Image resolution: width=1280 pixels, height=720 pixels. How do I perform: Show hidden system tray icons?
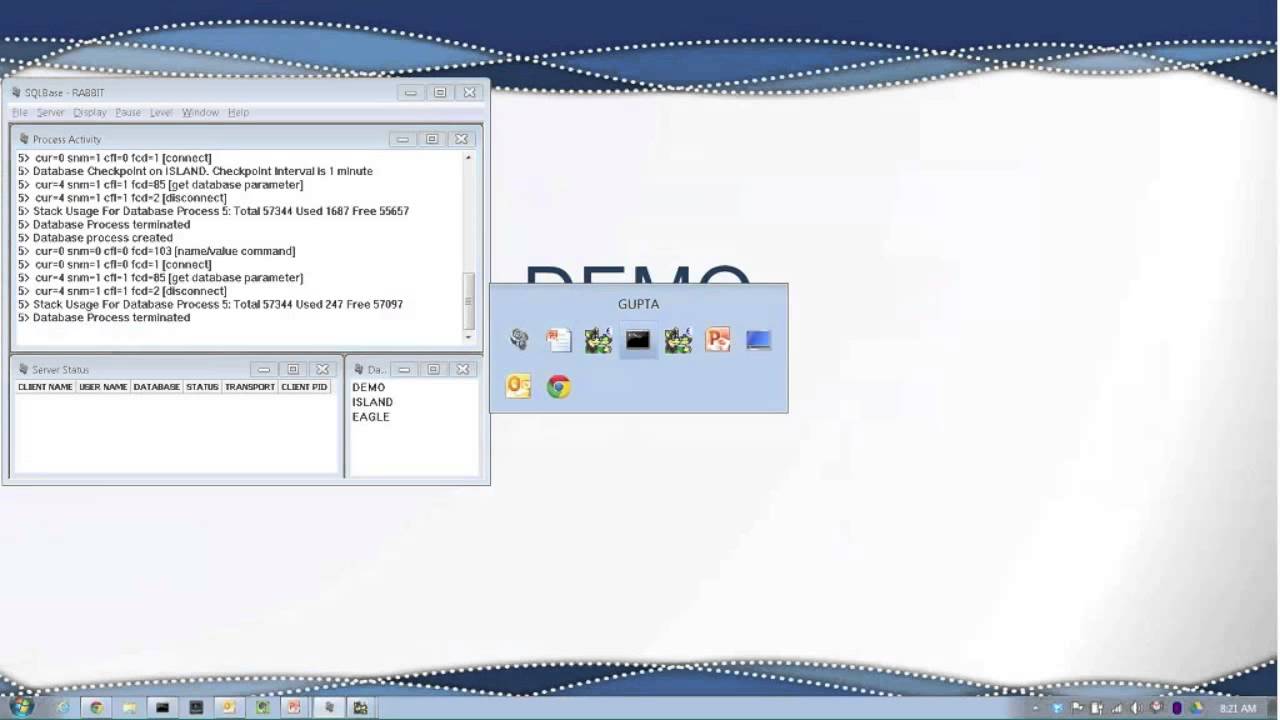1035,708
